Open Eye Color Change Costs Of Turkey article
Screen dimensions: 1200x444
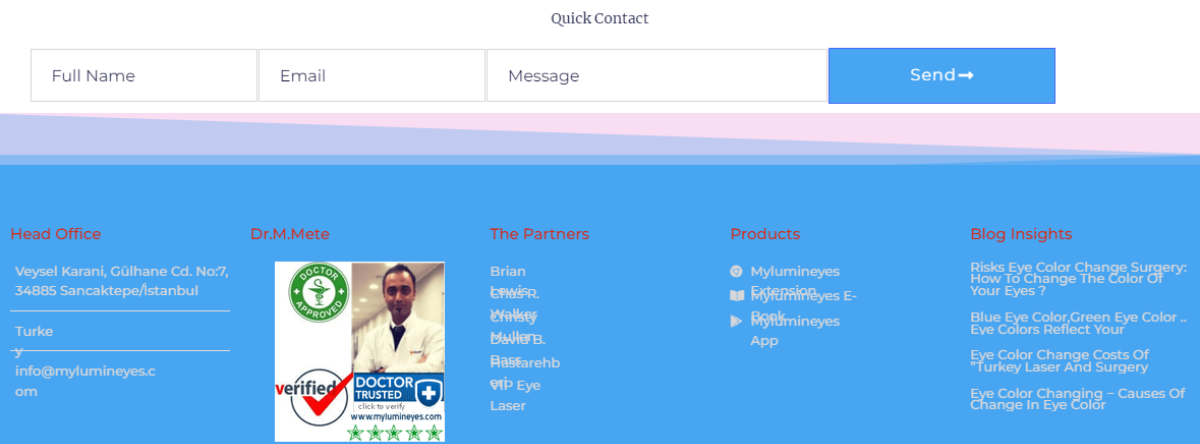tap(1060, 361)
